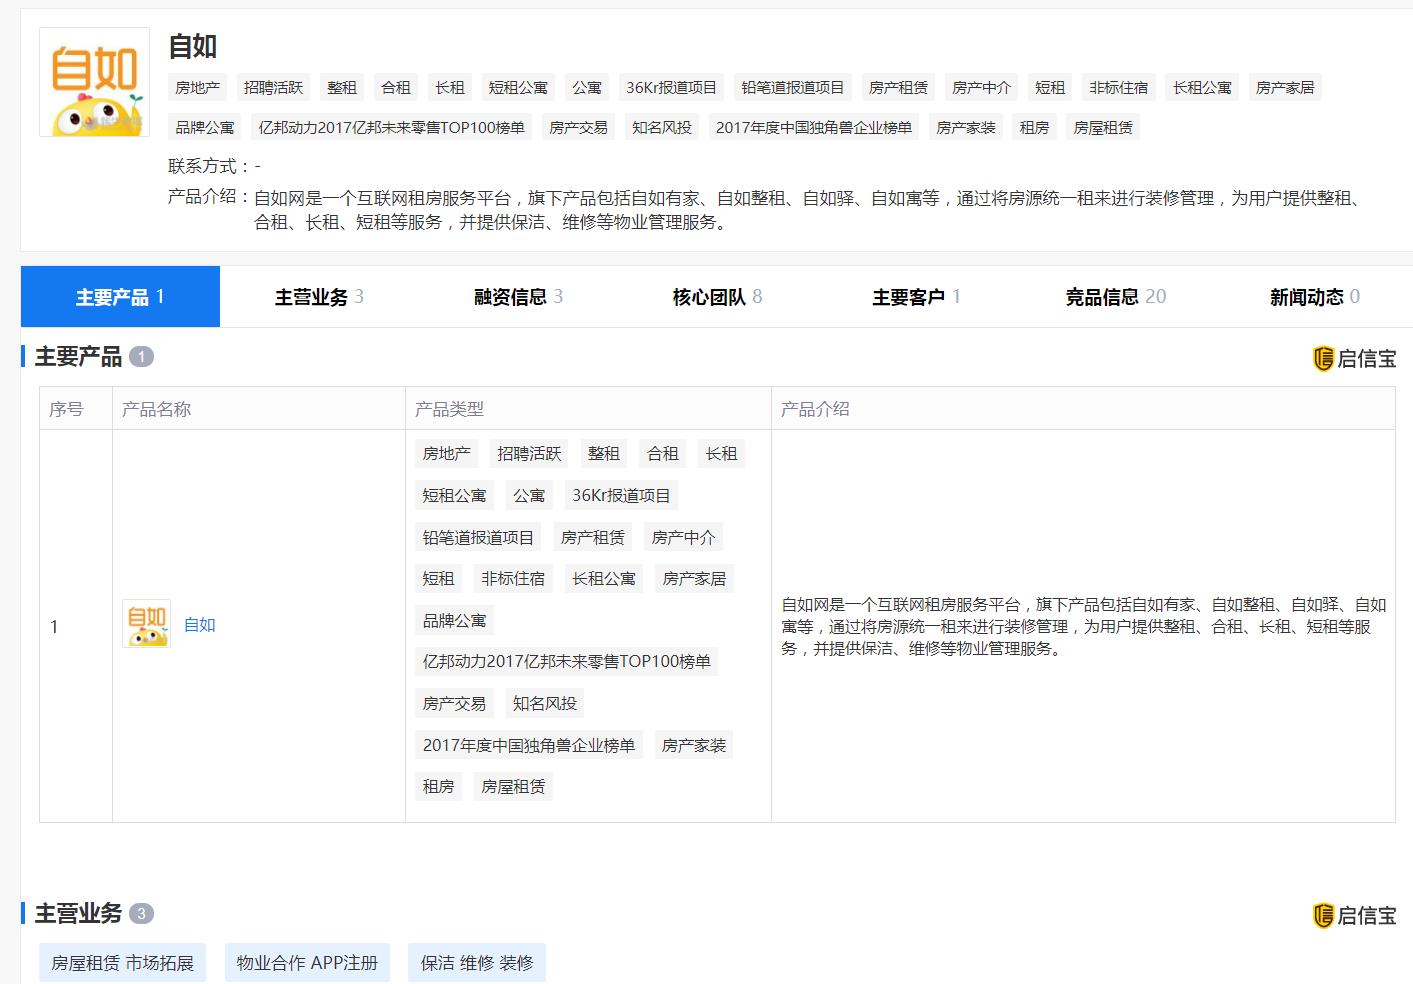Image resolution: width=1413 pixels, height=984 pixels.
Task: Open 36Kr报道项目 tag in product table
Action: tap(621, 496)
